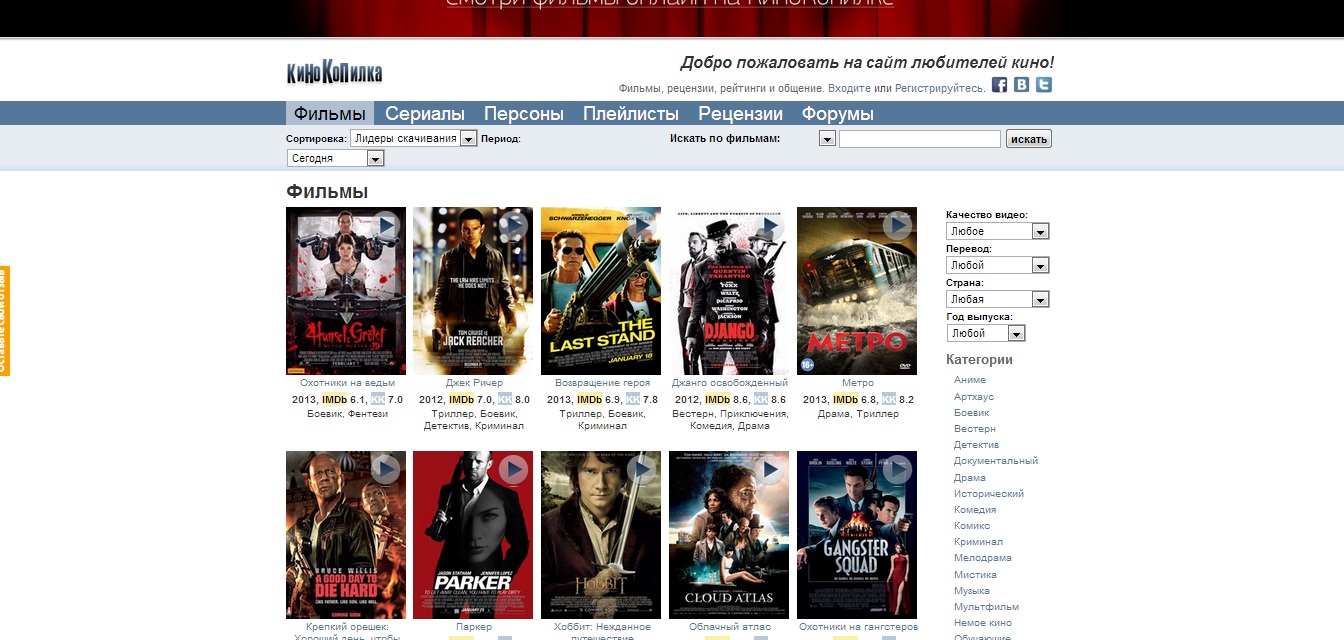Expand the Качество видео dropdown
Image resolution: width=1344 pixels, height=640 pixels.
click(997, 231)
